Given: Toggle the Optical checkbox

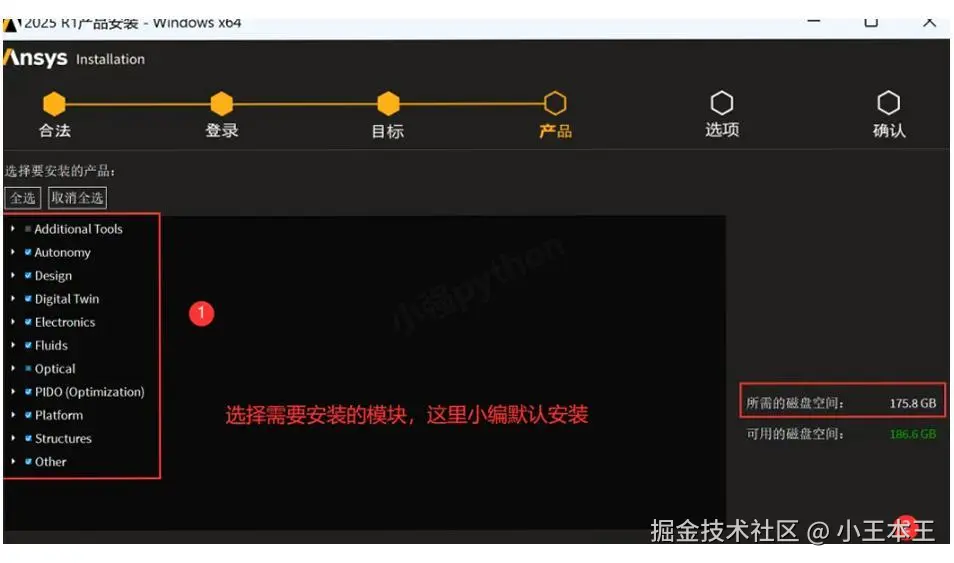Looking at the screenshot, I should (28, 368).
